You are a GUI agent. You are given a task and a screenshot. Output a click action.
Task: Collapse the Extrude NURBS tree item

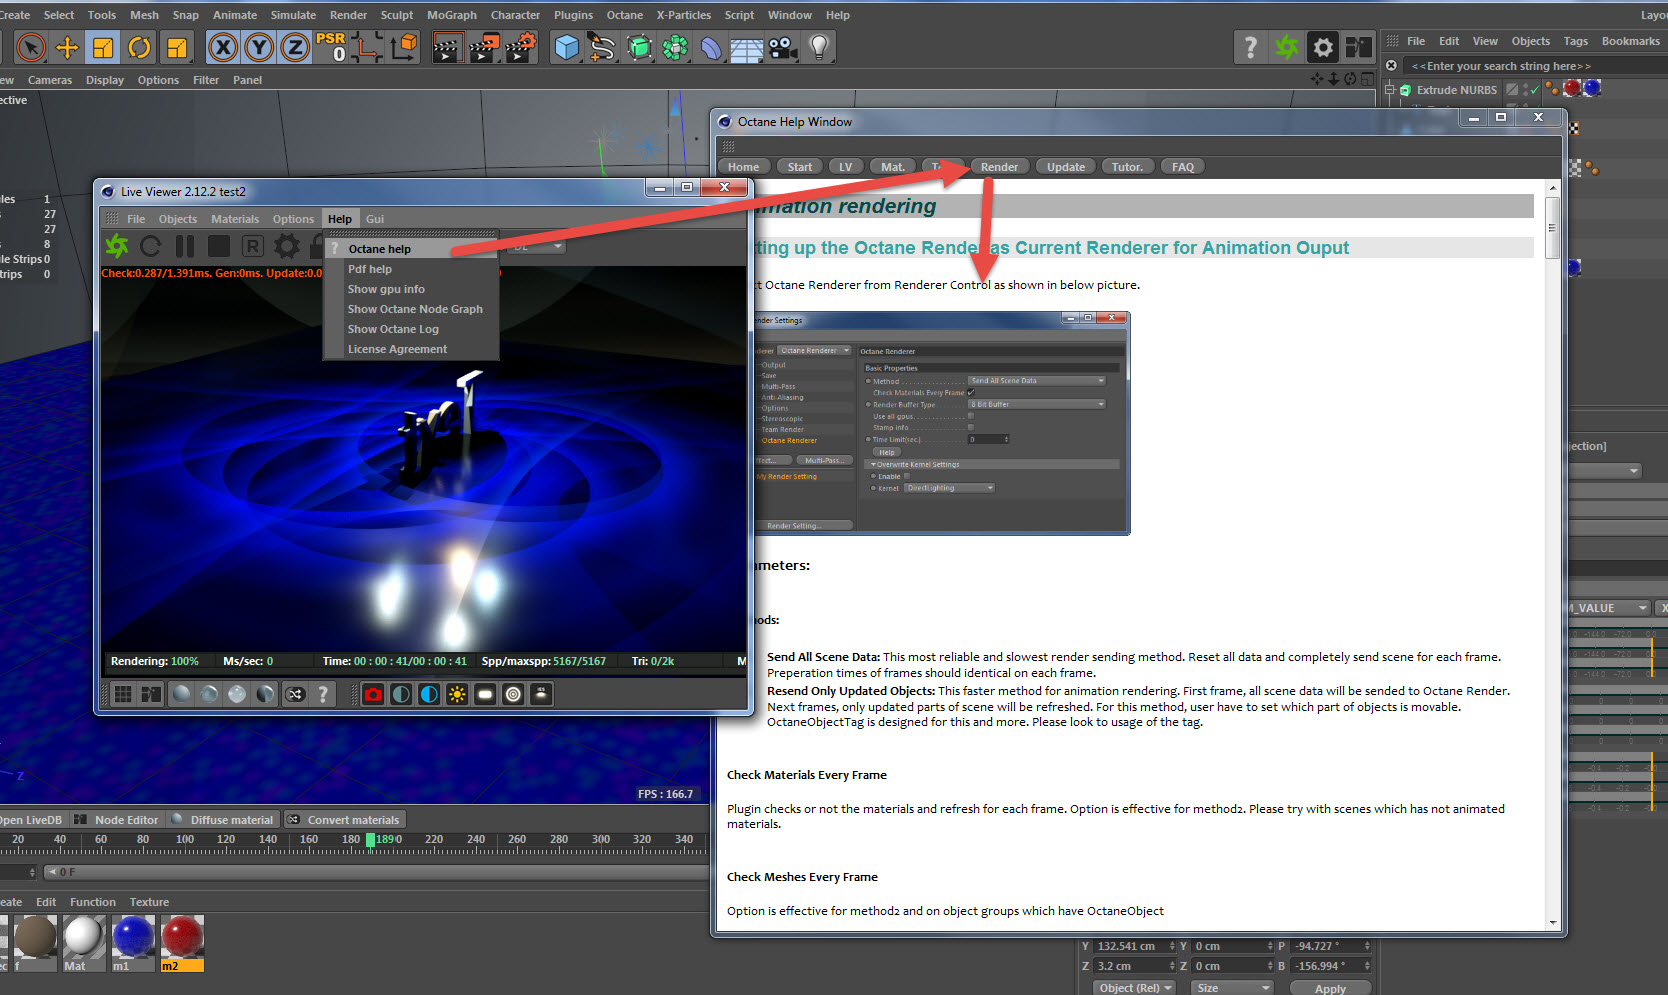click(1389, 90)
